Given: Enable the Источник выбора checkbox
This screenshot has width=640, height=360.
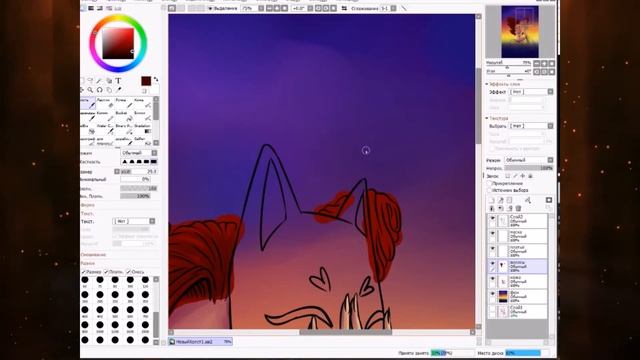Looking at the screenshot, I should pyautogui.click(x=489, y=190).
